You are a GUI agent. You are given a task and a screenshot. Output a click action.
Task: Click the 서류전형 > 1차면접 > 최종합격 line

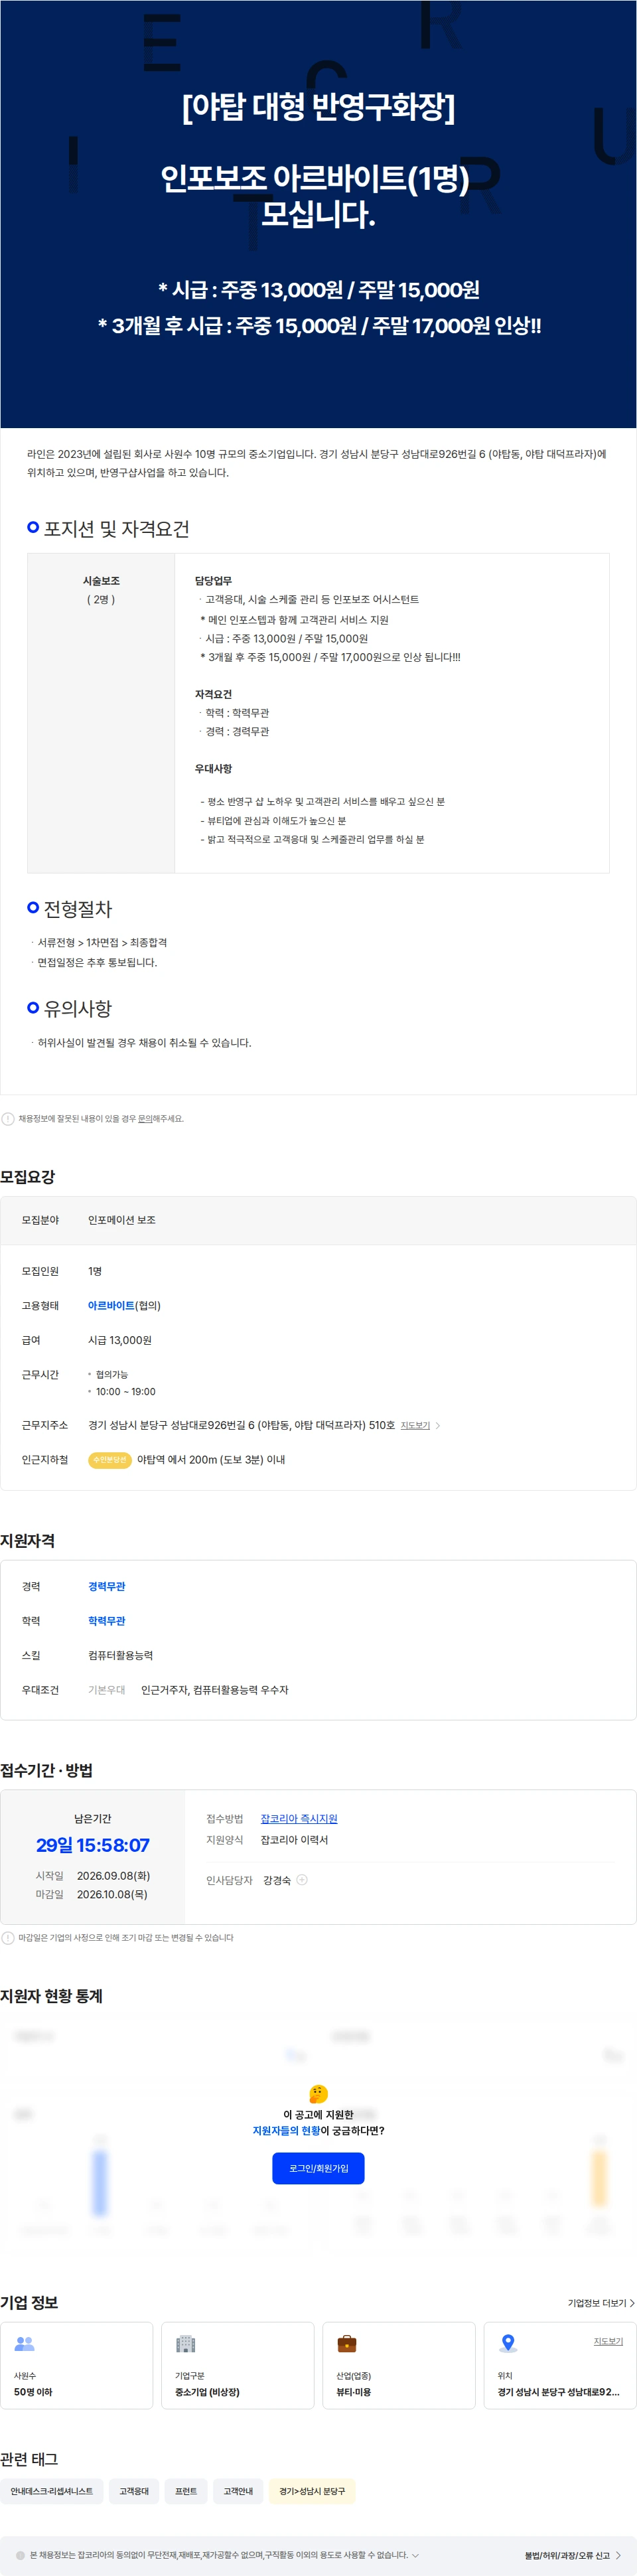click(102, 943)
